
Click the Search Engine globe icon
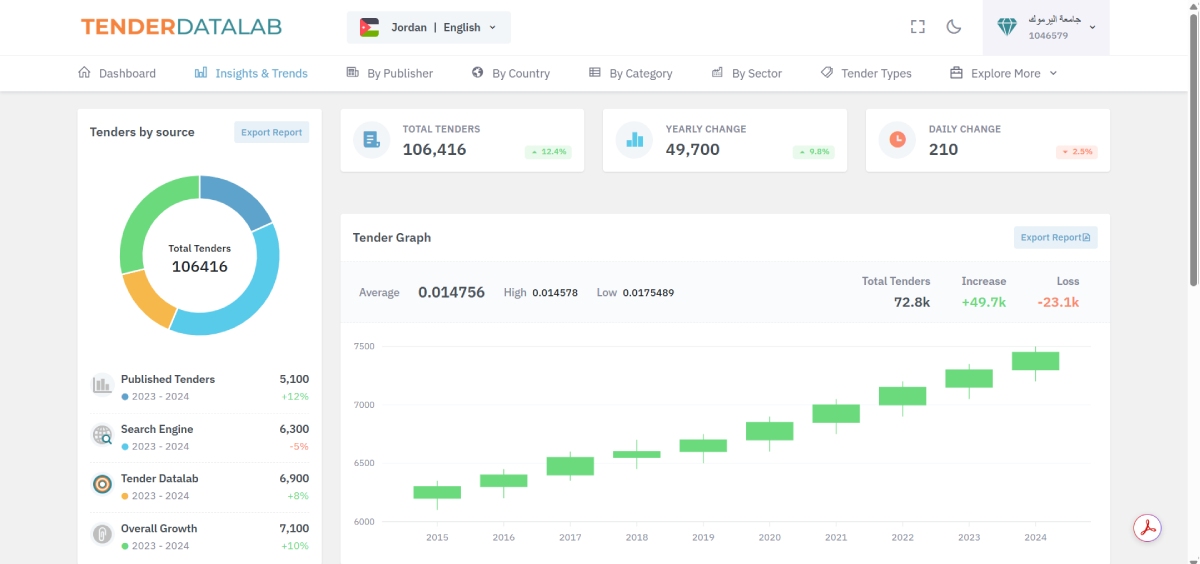(102, 435)
